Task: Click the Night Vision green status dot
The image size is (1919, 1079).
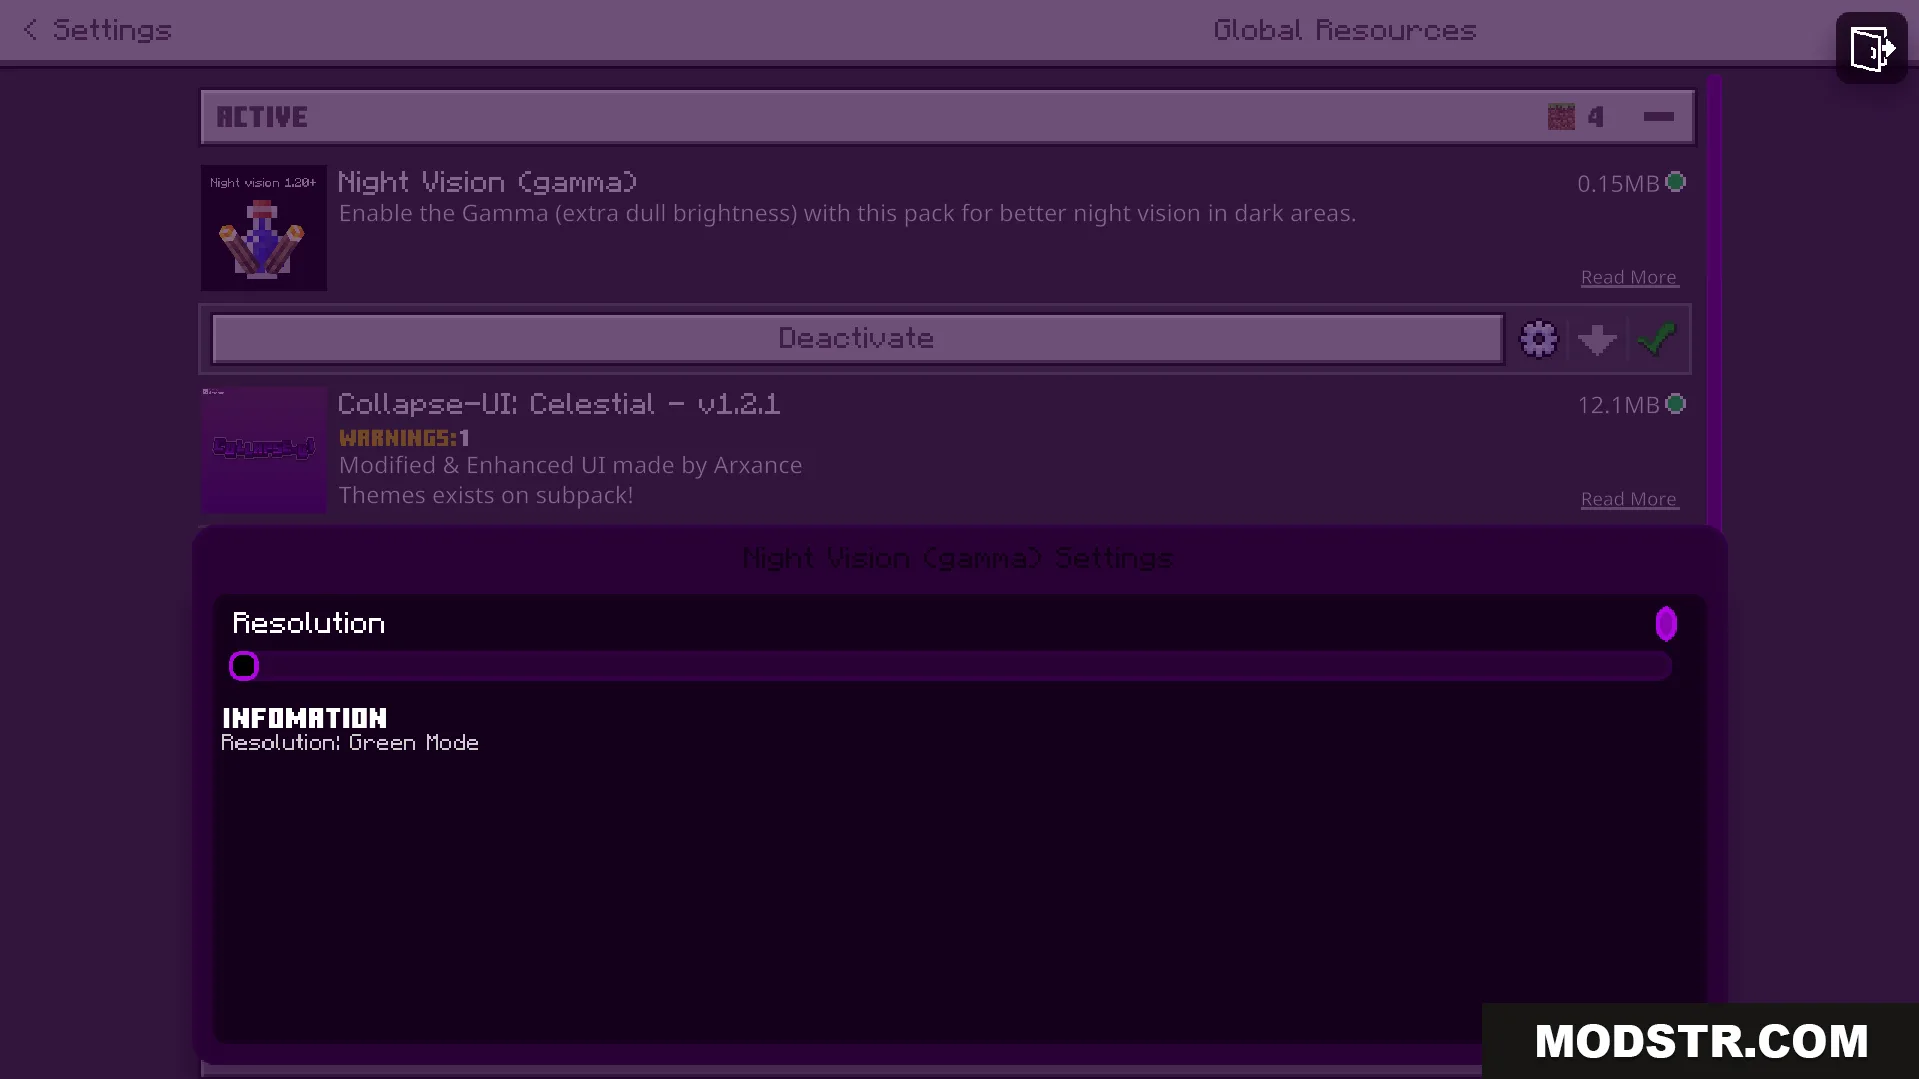Action: 1676,182
